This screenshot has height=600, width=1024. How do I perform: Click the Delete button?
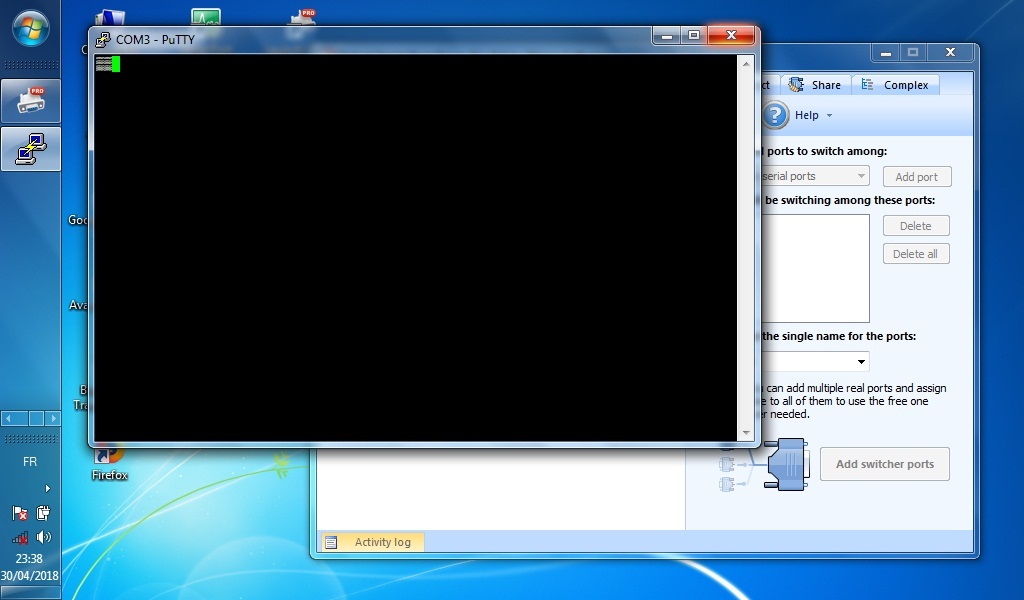tap(916, 226)
